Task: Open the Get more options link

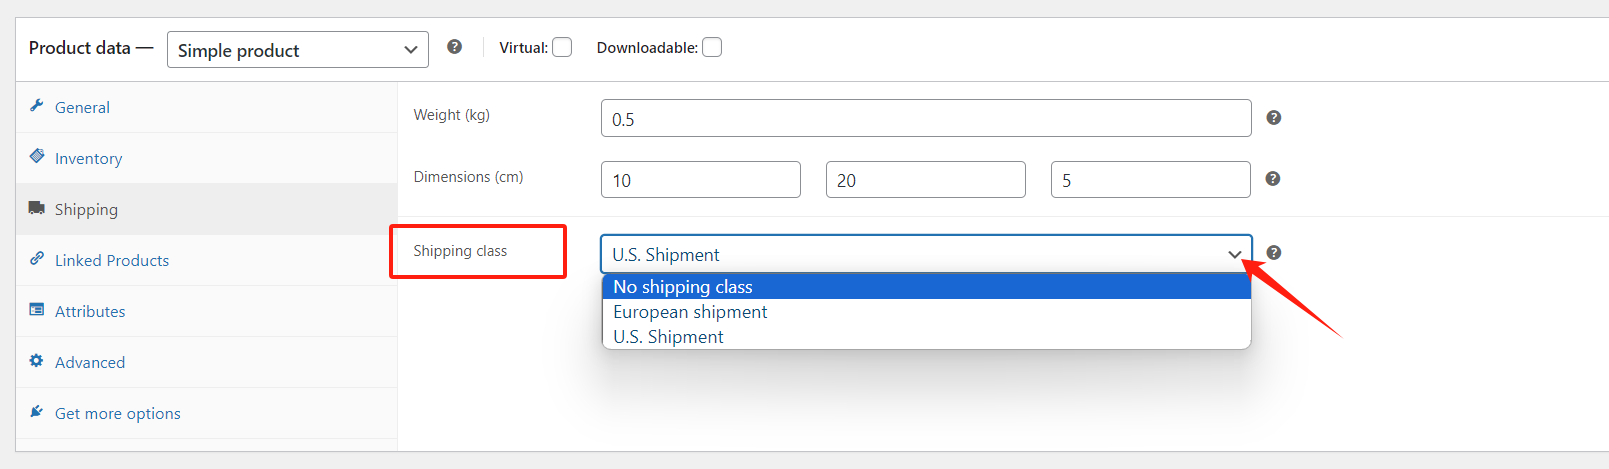Action: pyautogui.click(x=117, y=413)
